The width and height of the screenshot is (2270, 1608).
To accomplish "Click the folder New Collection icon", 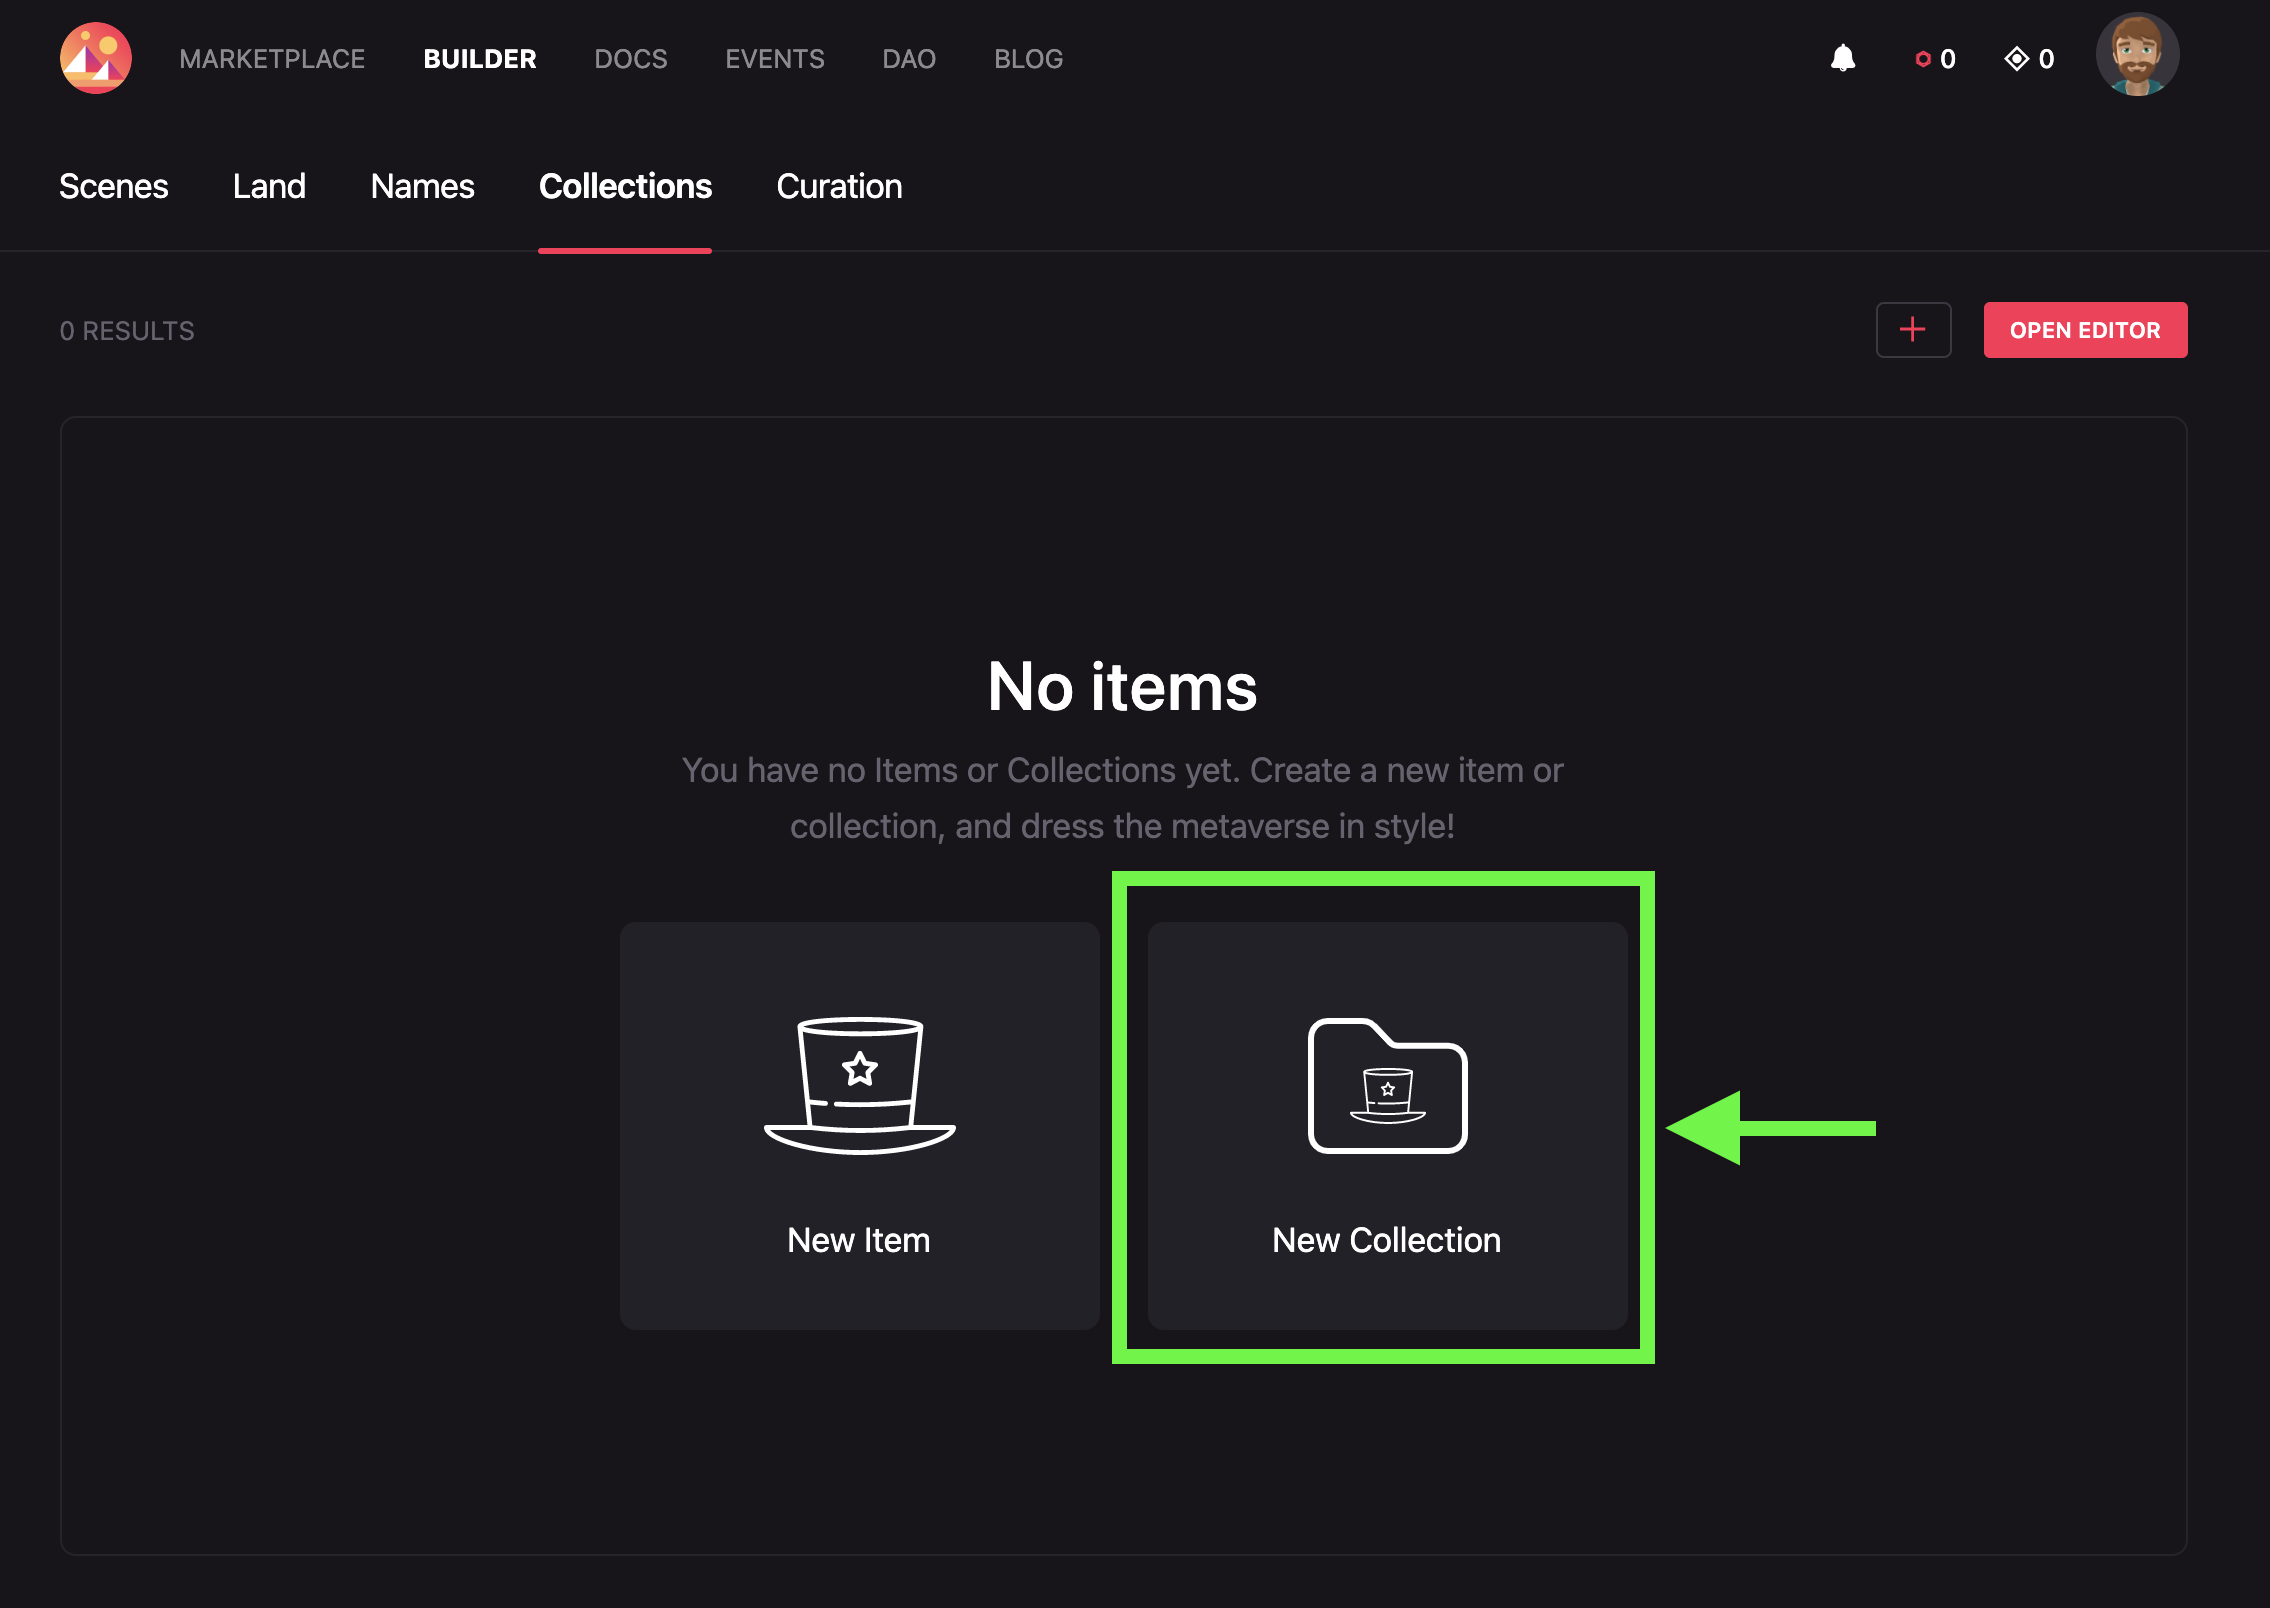I will 1387,1085.
